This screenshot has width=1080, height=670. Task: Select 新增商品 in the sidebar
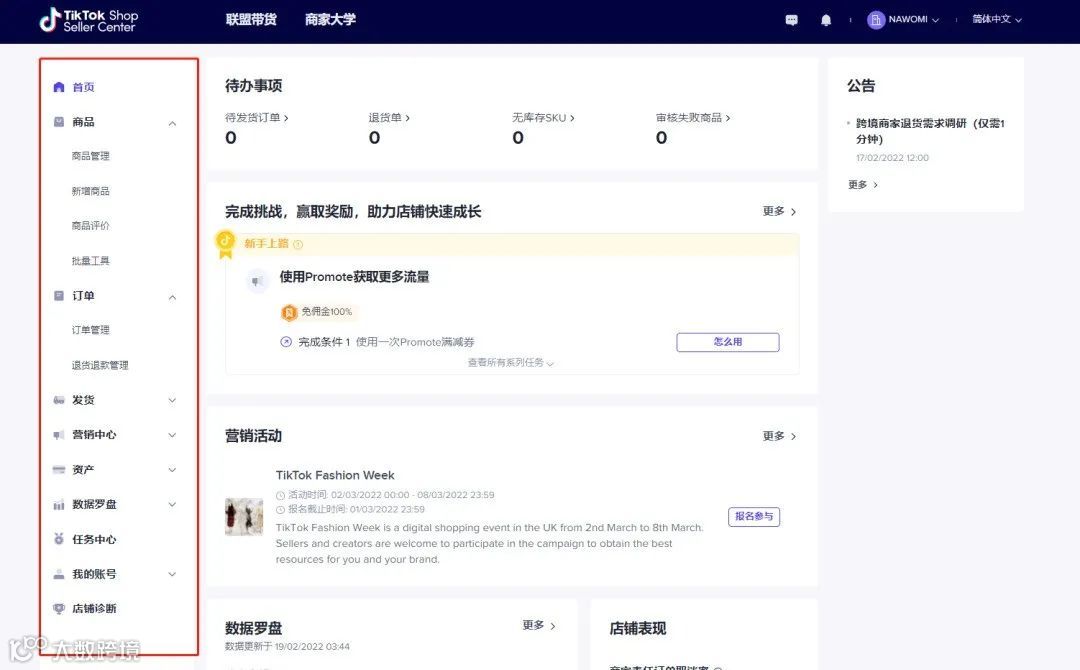coord(90,191)
